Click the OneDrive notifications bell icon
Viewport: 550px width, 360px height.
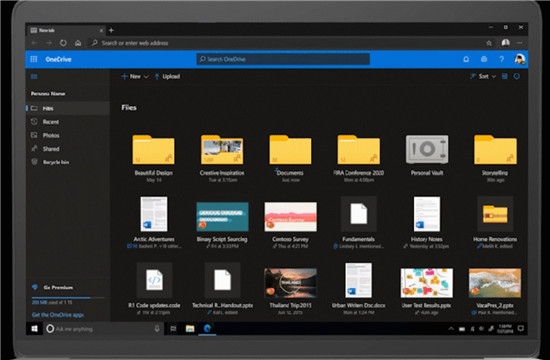pos(466,59)
